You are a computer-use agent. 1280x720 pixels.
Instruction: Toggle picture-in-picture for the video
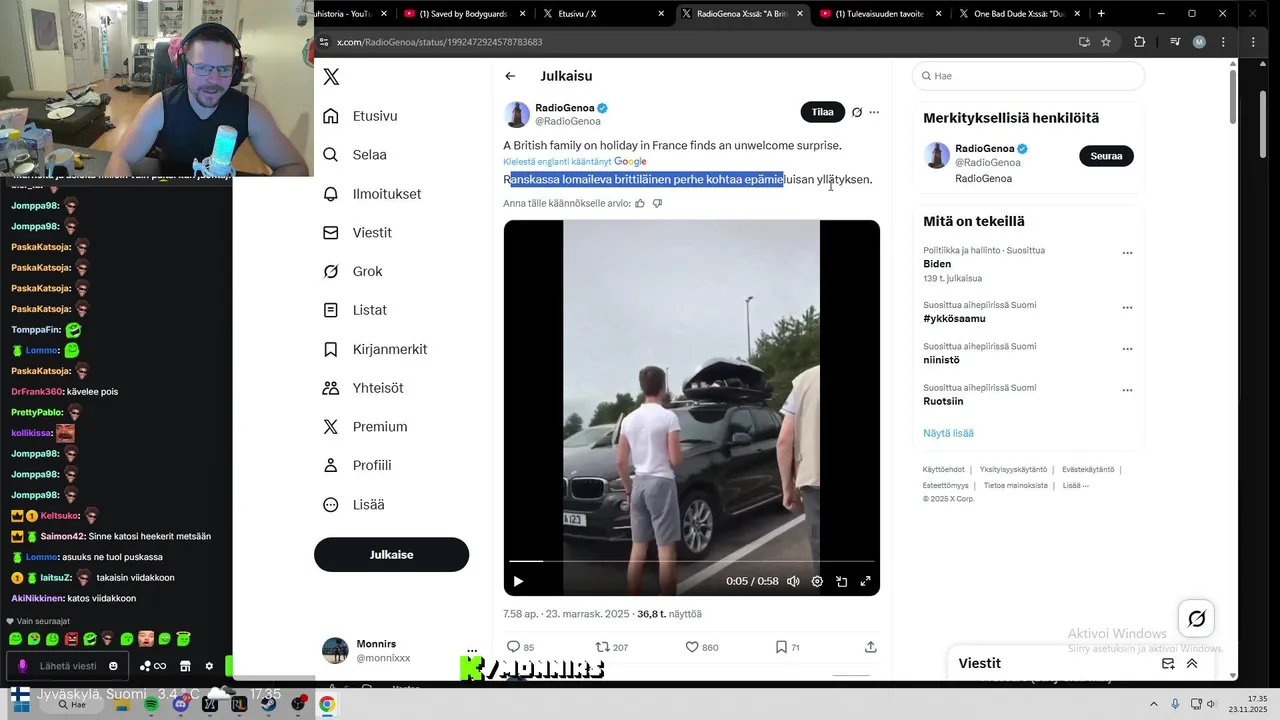pyautogui.click(x=841, y=581)
